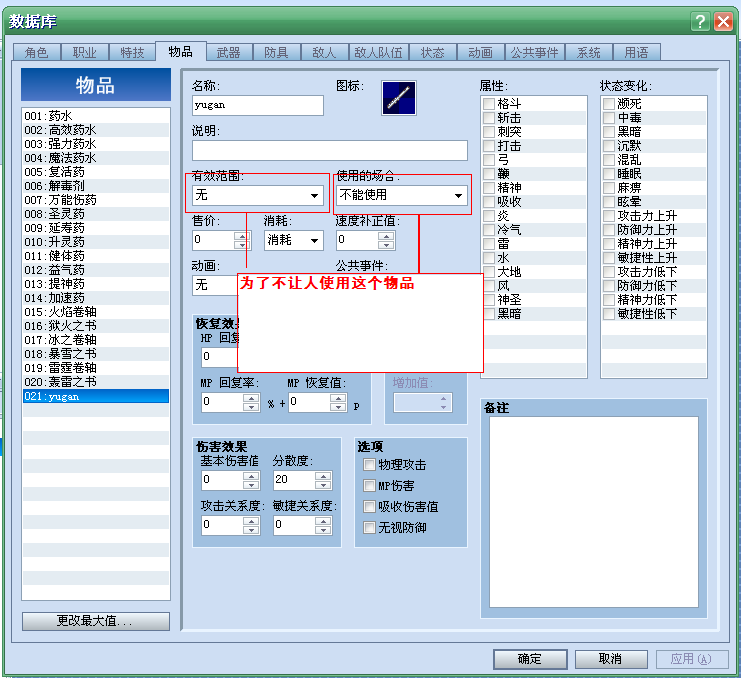Check the 睡眠 state change
The image size is (741, 678).
coord(609,173)
